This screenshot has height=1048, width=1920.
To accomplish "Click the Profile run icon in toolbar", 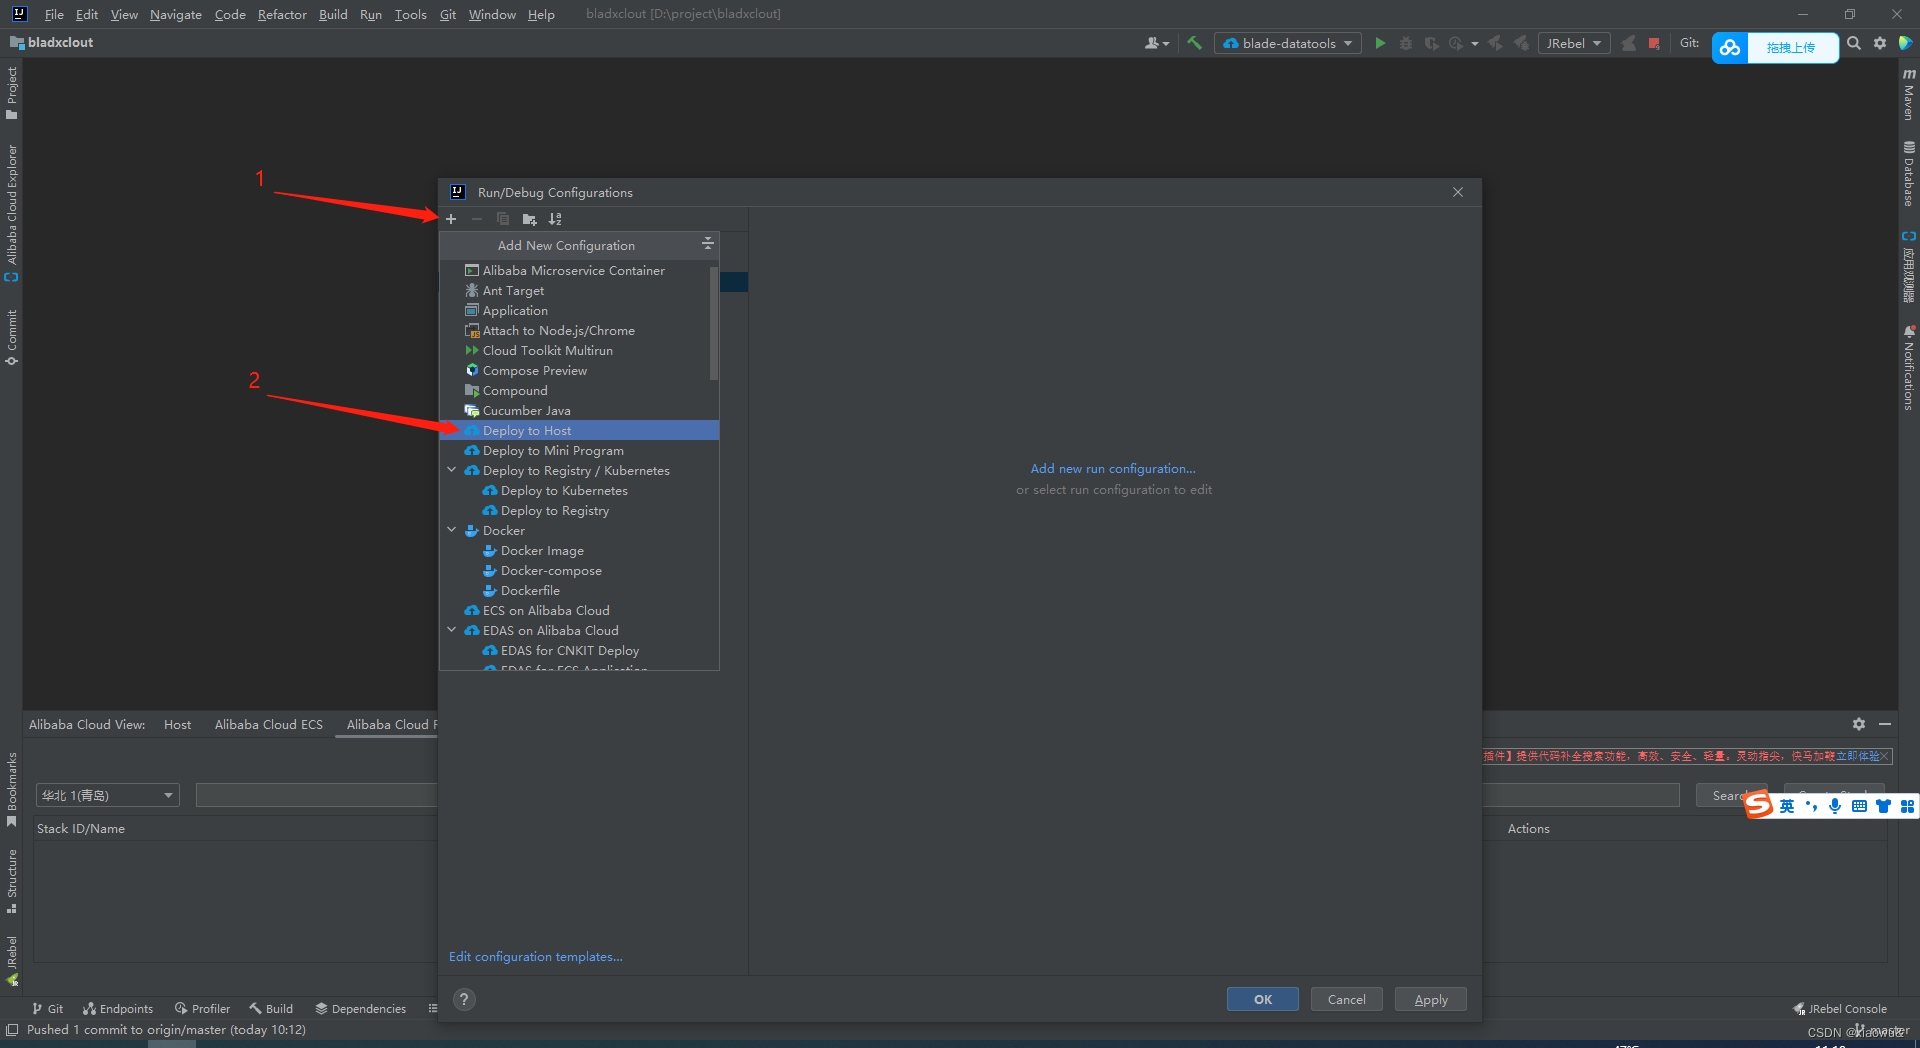I will click(x=1456, y=43).
